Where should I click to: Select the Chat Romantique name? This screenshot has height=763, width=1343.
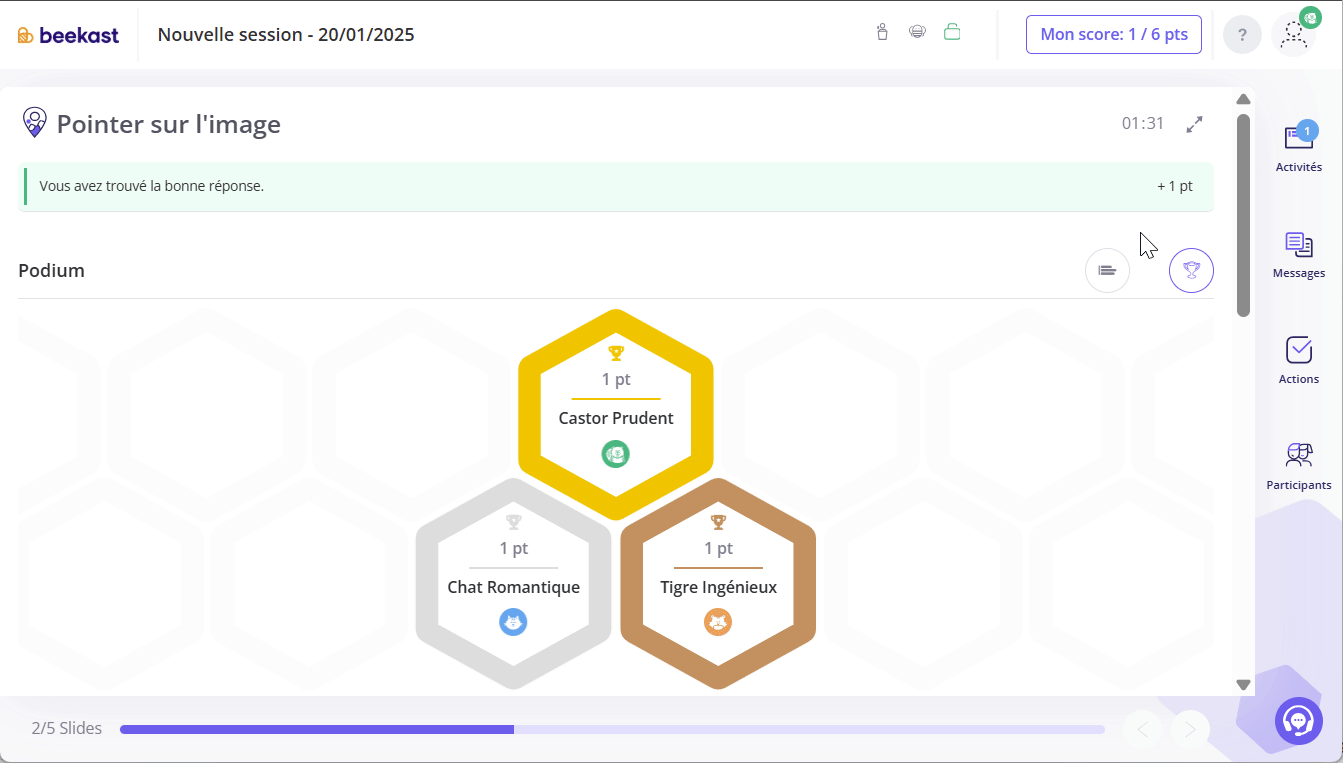(514, 587)
